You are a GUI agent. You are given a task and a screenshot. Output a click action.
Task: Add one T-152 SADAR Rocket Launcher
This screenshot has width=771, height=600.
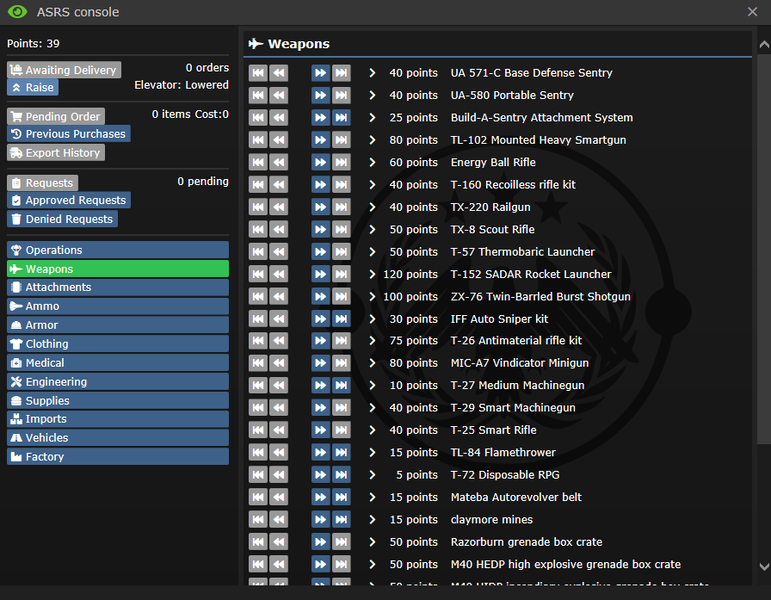320,274
